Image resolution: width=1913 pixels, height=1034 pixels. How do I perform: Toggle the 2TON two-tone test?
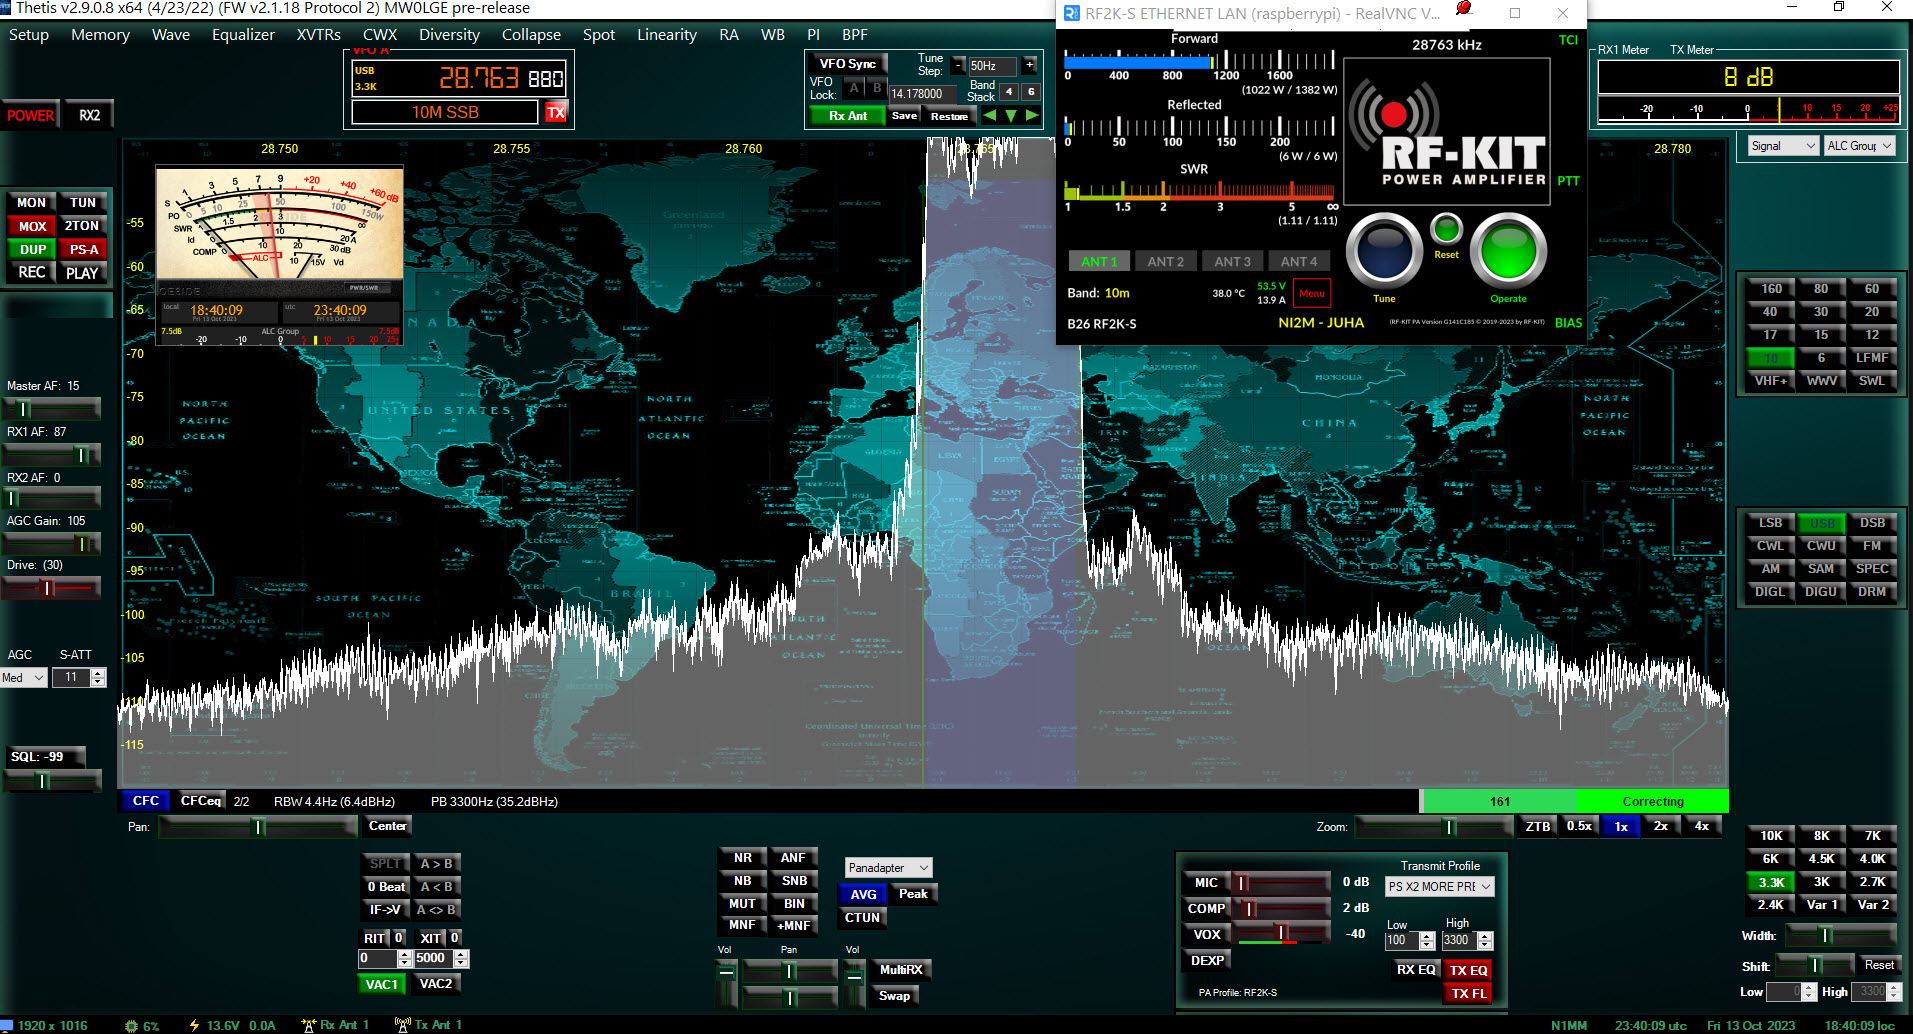pyautogui.click(x=83, y=226)
